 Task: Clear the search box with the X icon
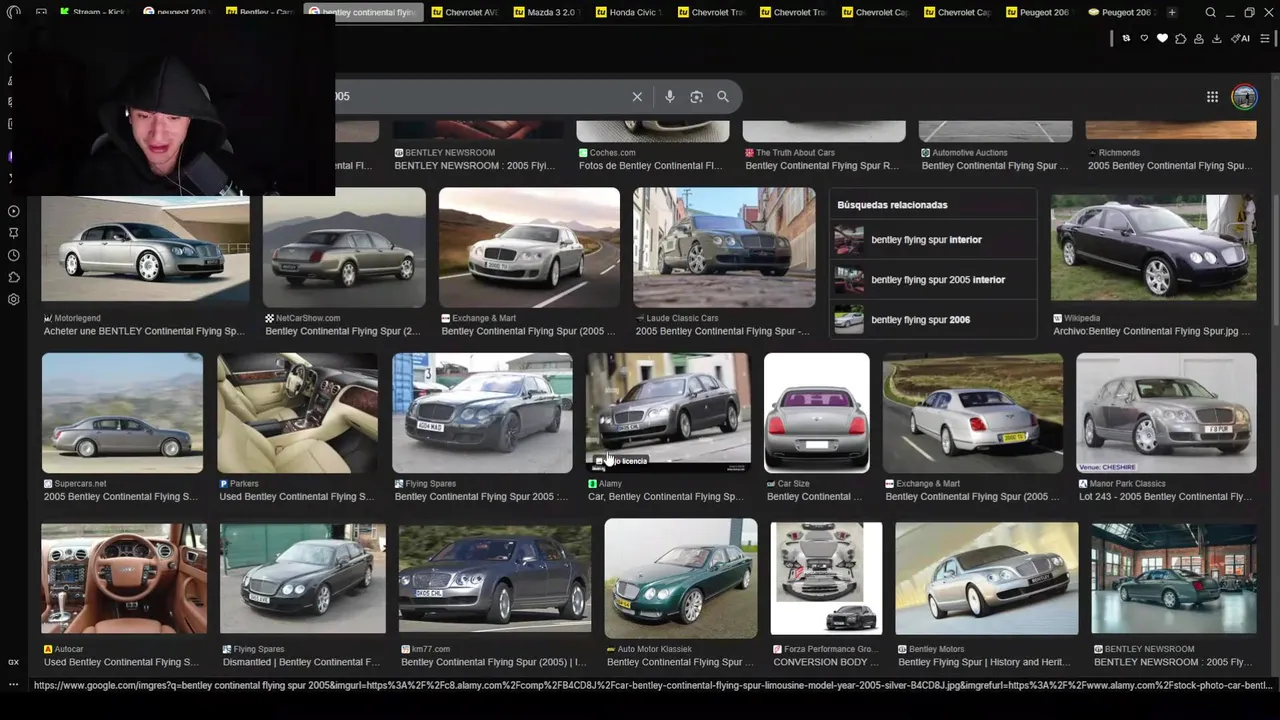coord(637,96)
